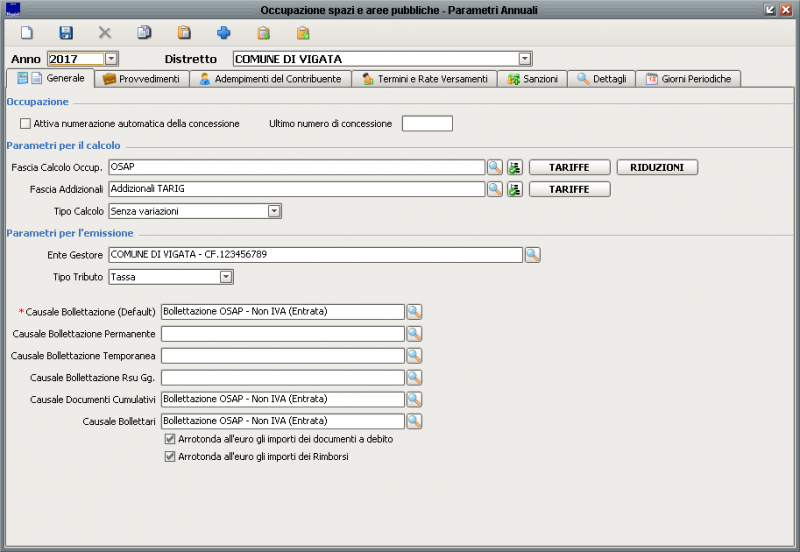800x552 pixels.
Task: Open the Tipo Calcolo dropdown
Action: [x=275, y=211]
